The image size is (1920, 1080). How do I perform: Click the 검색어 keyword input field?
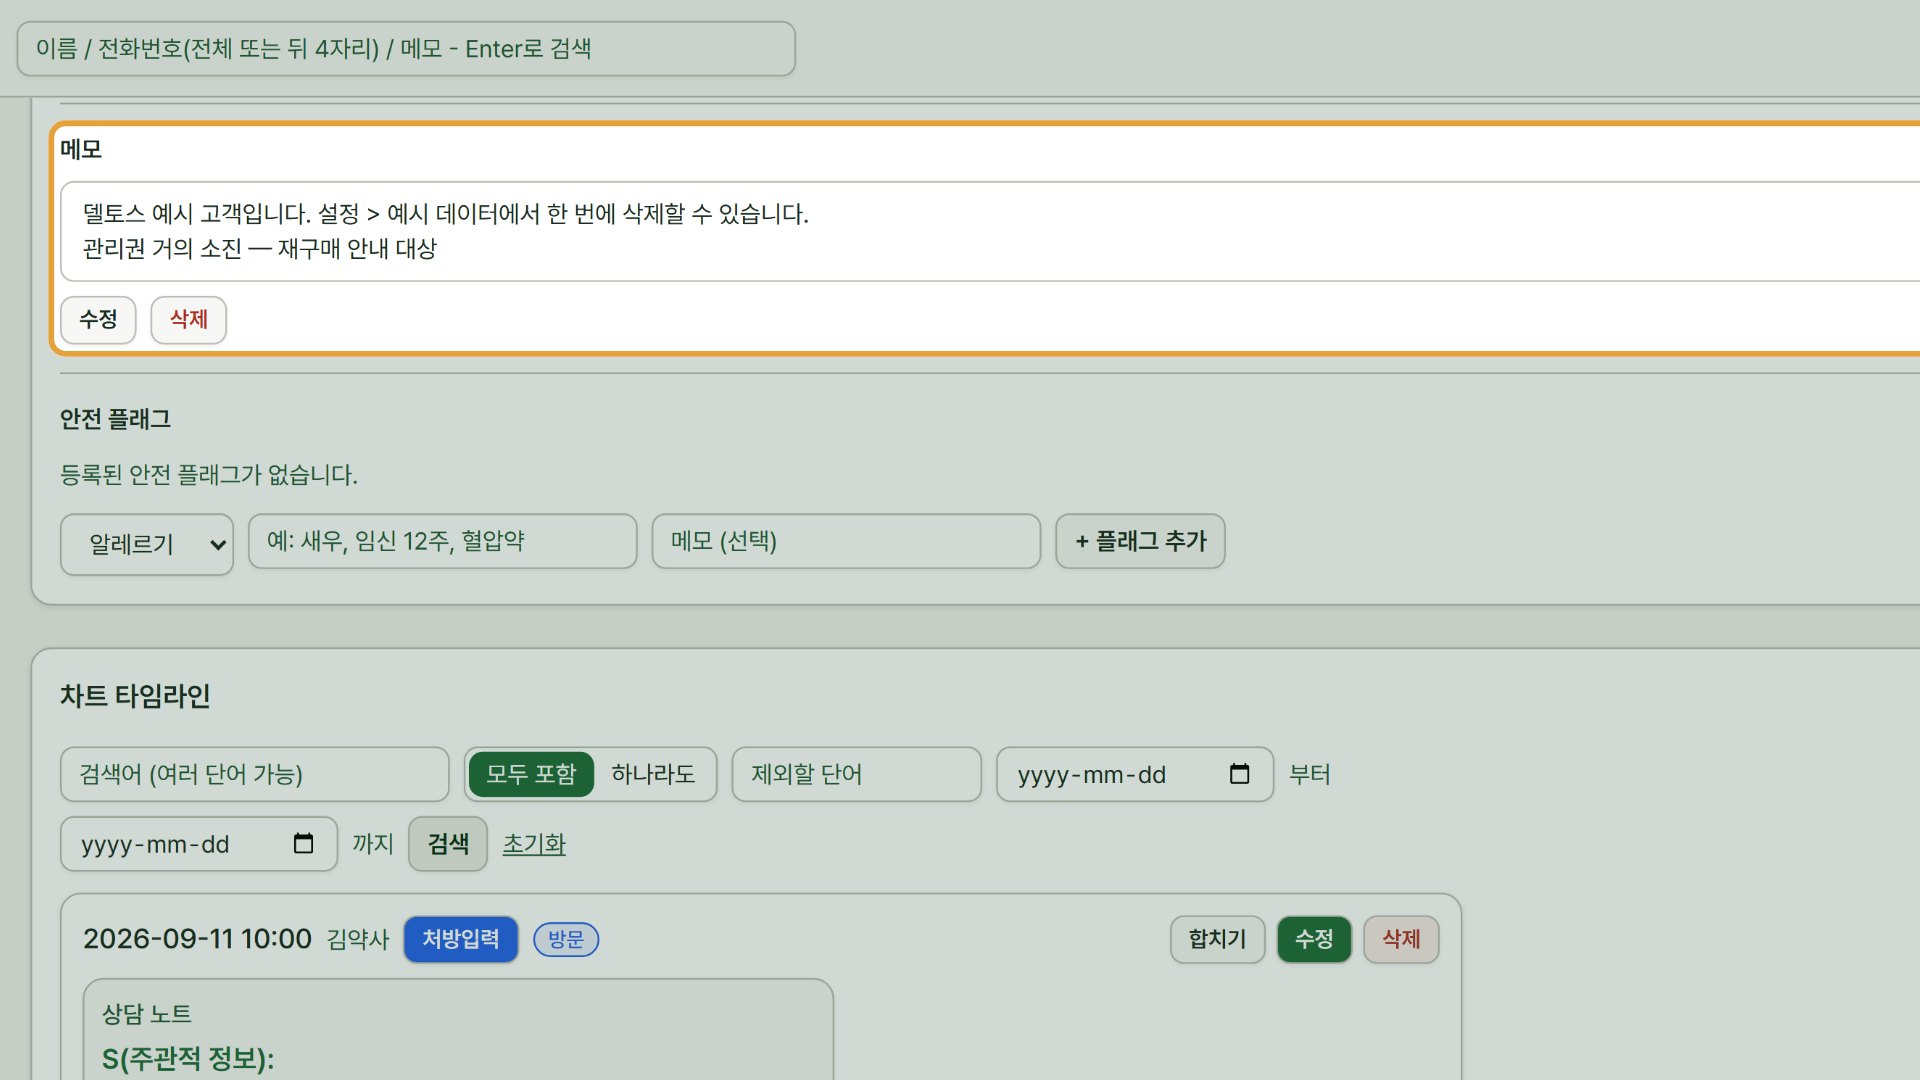click(x=255, y=774)
